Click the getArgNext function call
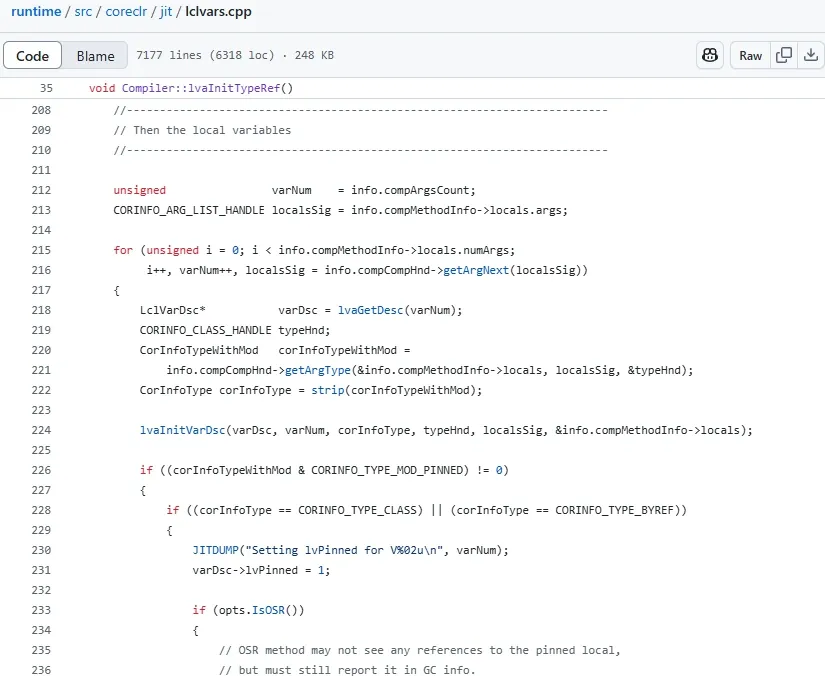The width and height of the screenshot is (825, 676). (x=476, y=270)
